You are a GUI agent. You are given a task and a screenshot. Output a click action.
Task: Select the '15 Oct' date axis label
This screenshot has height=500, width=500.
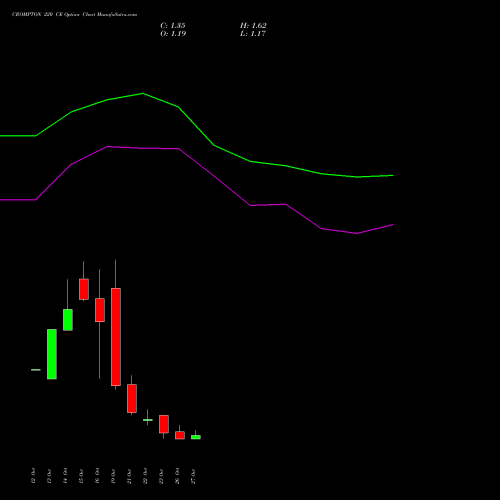pyautogui.click(x=81, y=476)
